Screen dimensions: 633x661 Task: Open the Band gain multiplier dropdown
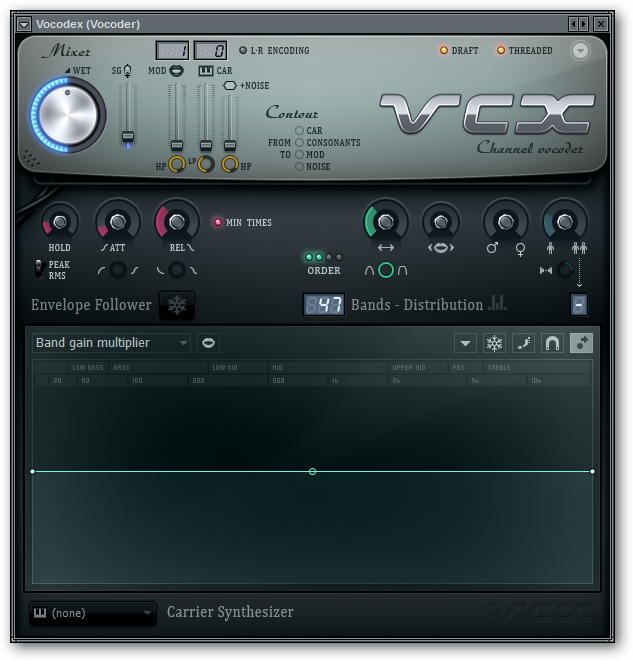pyautogui.click(x=111, y=343)
